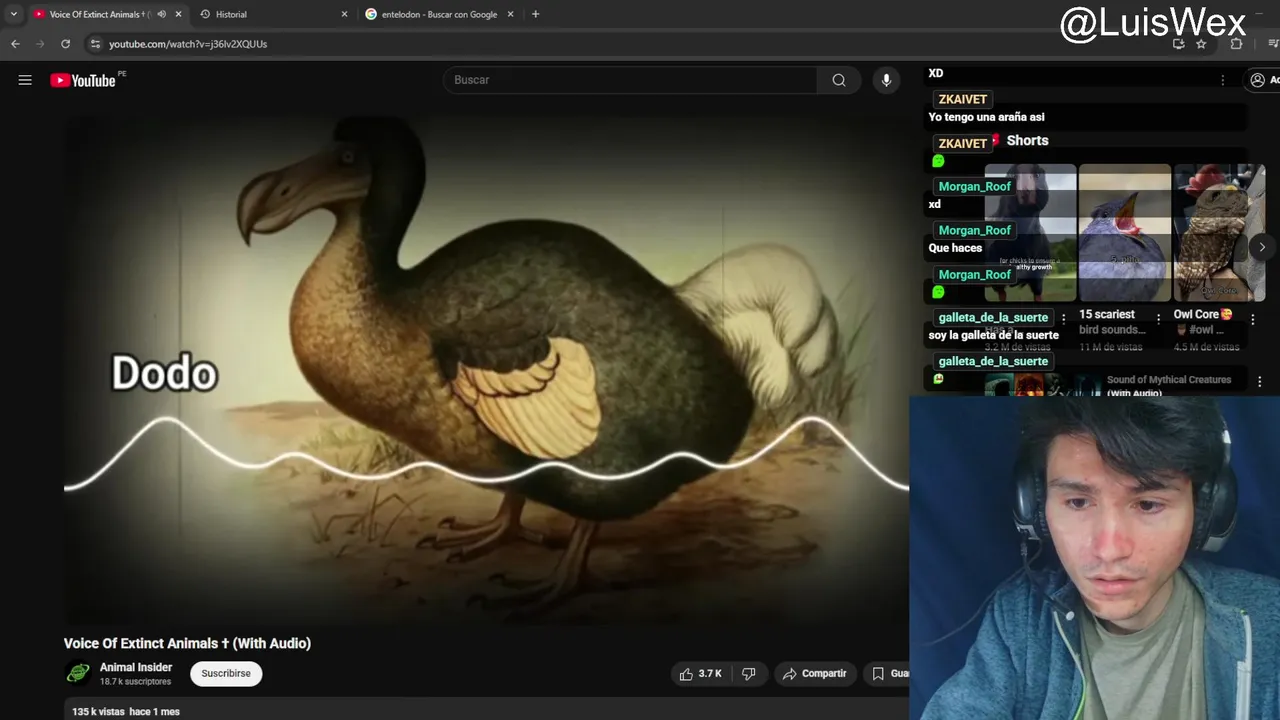Open options for 15 scariest bird sounds
The image size is (1280, 720).
pyautogui.click(x=1158, y=319)
